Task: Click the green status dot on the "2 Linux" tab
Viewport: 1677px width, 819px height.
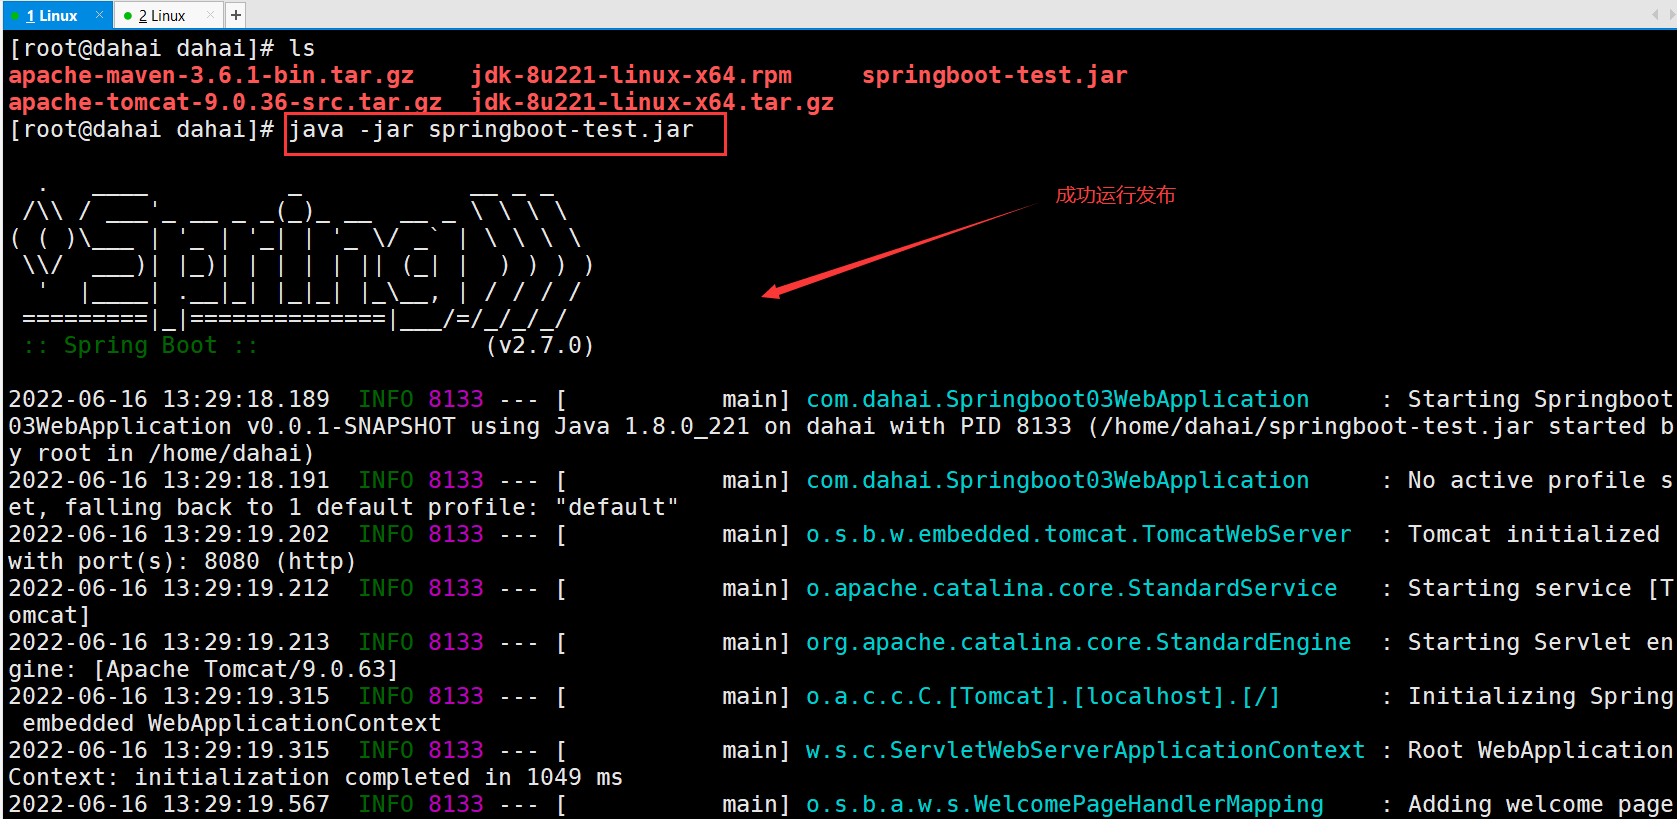Action: [128, 16]
